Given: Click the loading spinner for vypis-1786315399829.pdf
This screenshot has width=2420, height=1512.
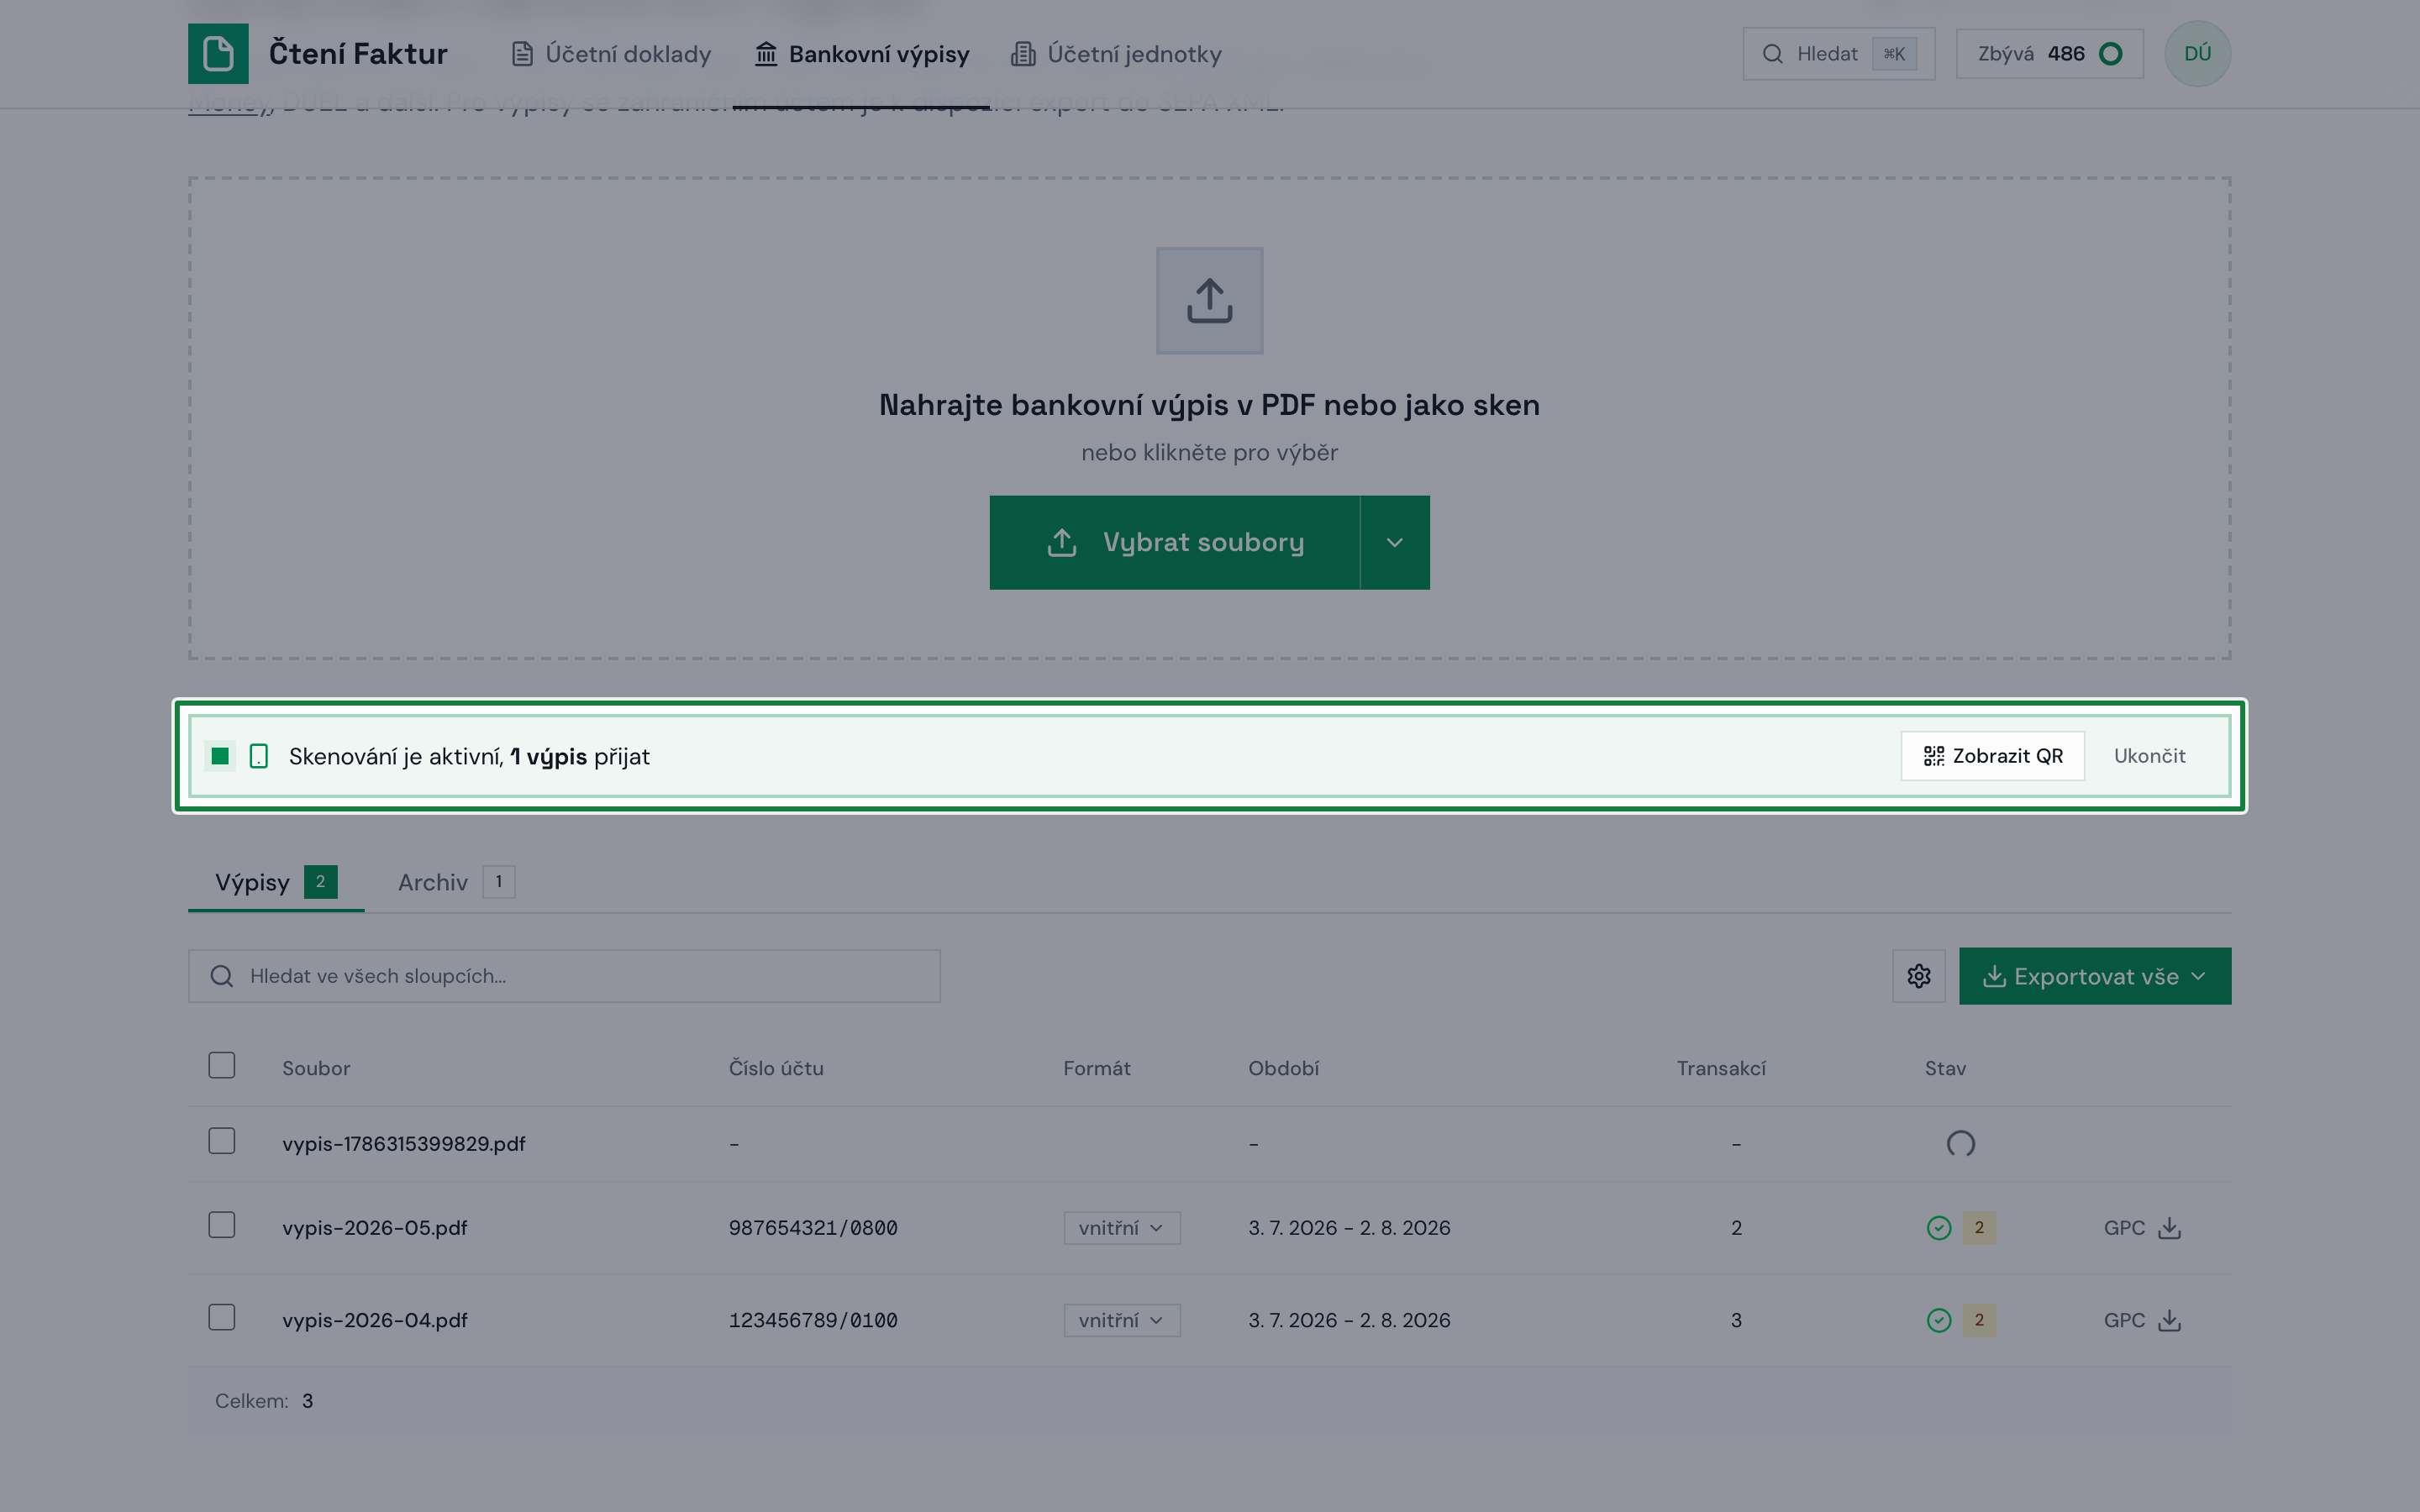Looking at the screenshot, I should pyautogui.click(x=1961, y=1143).
